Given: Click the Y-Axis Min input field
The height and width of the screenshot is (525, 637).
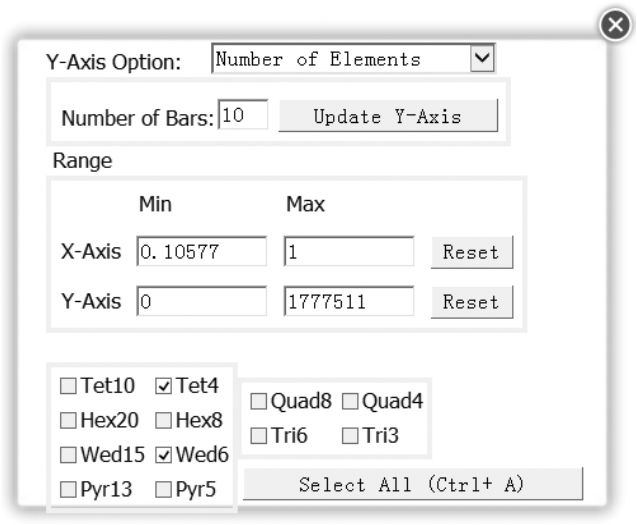Looking at the screenshot, I should [x=201, y=302].
